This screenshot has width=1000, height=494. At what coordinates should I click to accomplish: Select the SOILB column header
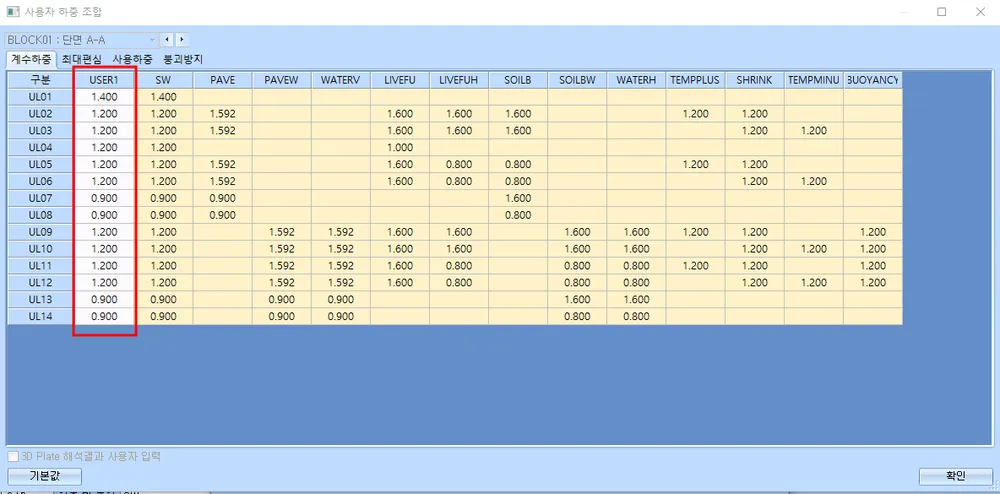click(x=518, y=80)
